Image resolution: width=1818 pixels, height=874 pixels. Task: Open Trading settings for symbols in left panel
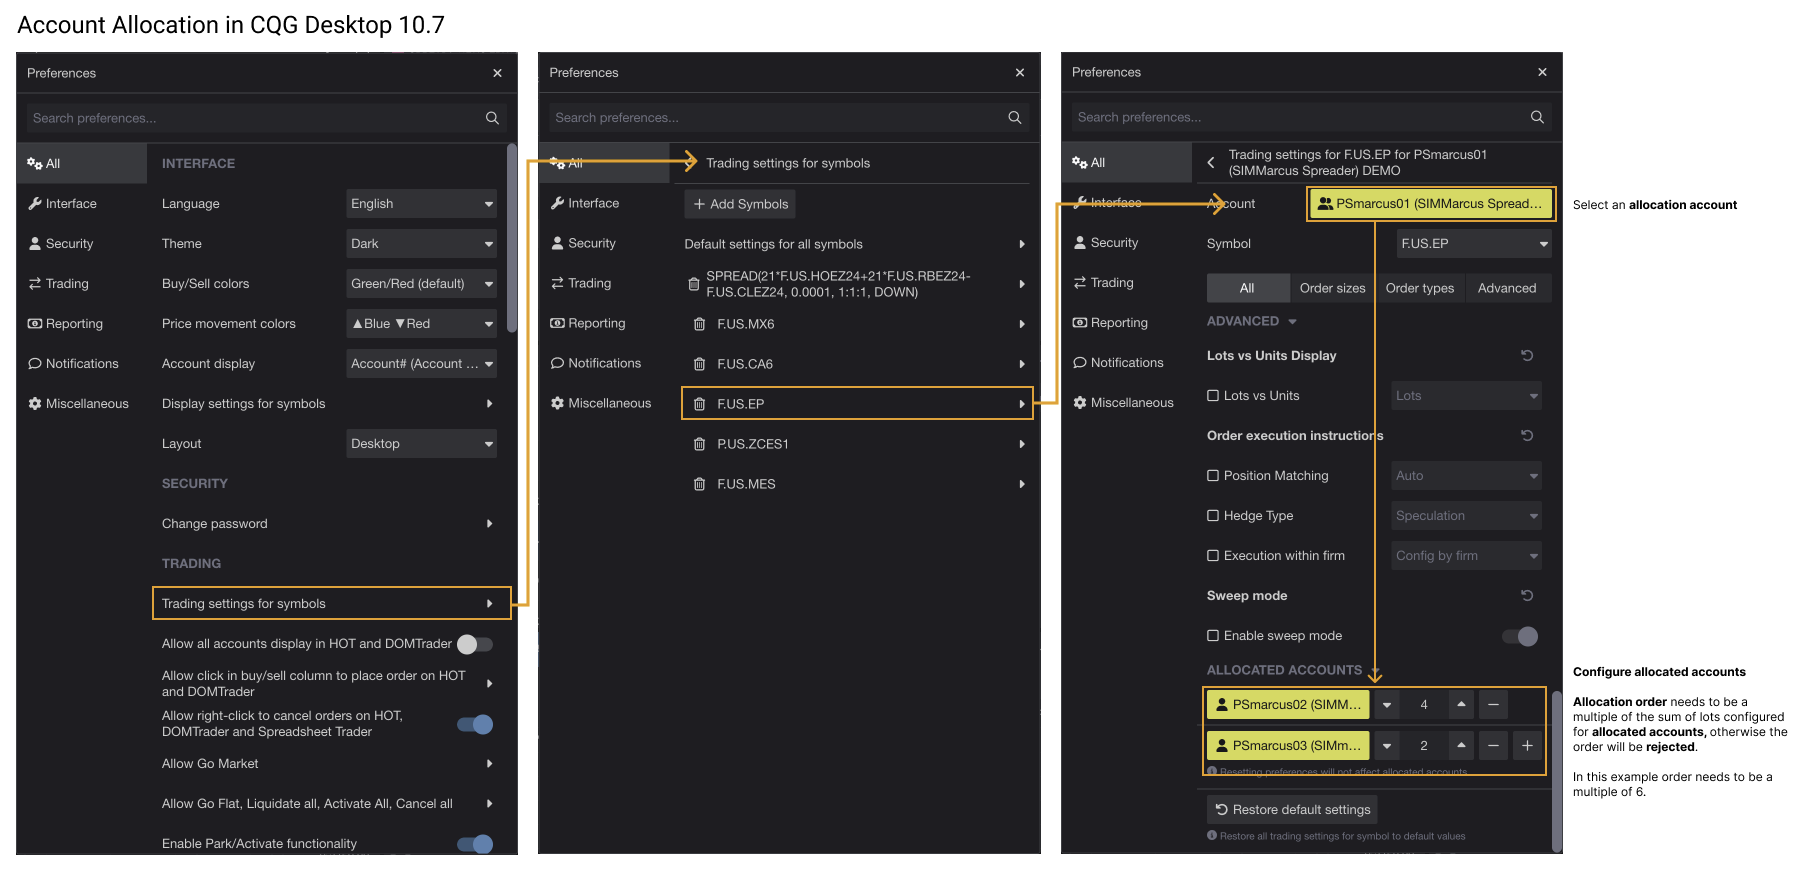[331, 604]
